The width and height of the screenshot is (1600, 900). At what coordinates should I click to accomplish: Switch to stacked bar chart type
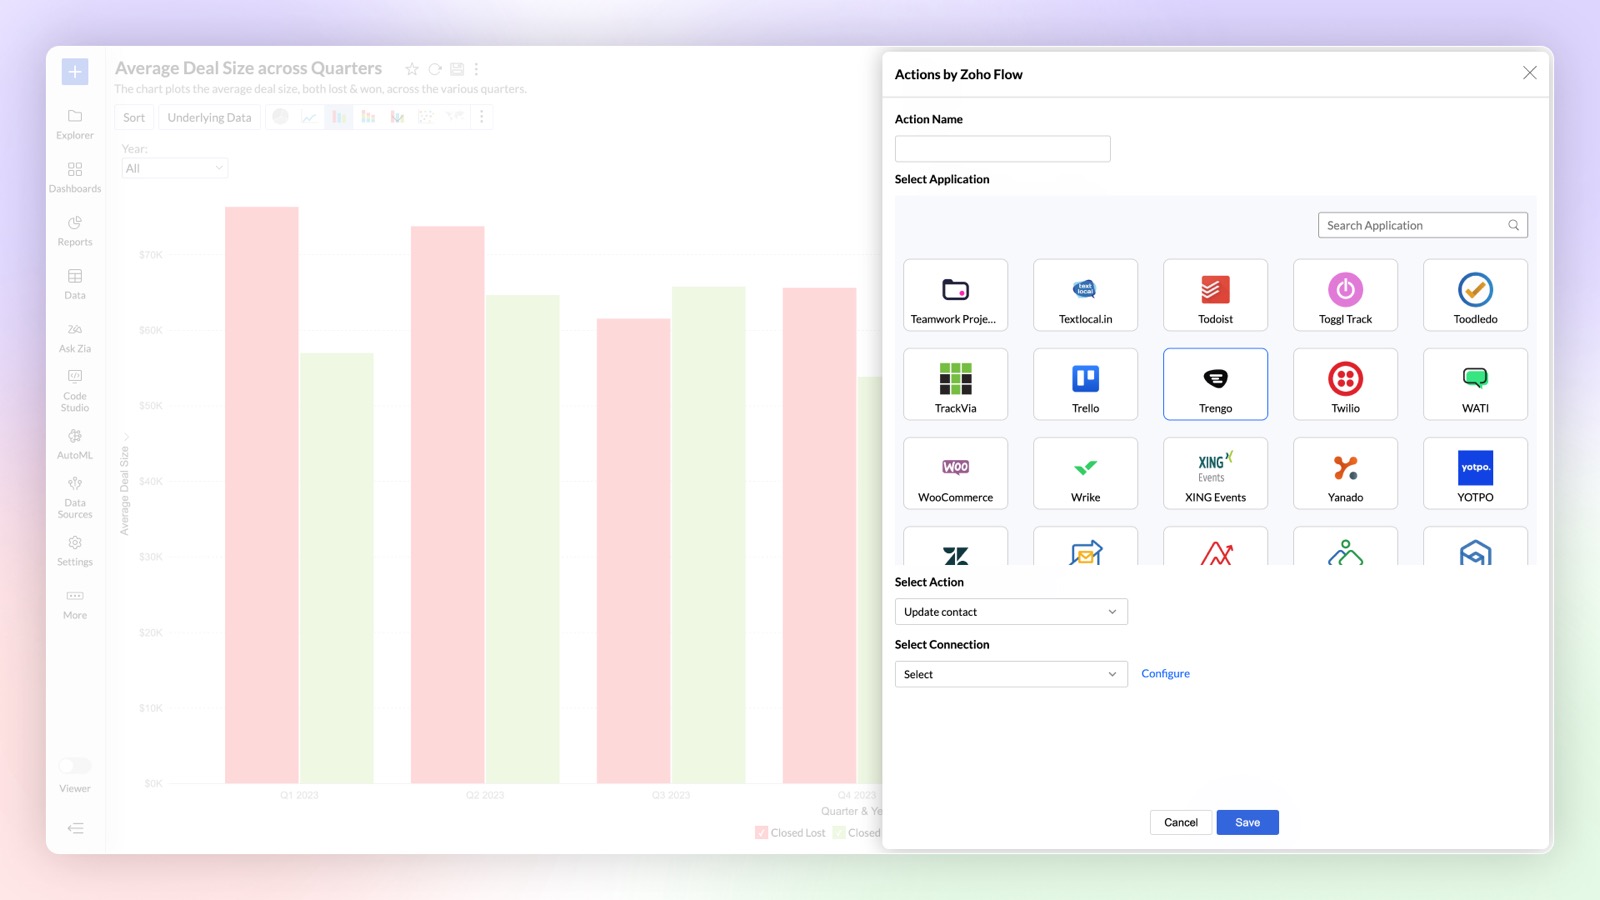pos(368,117)
